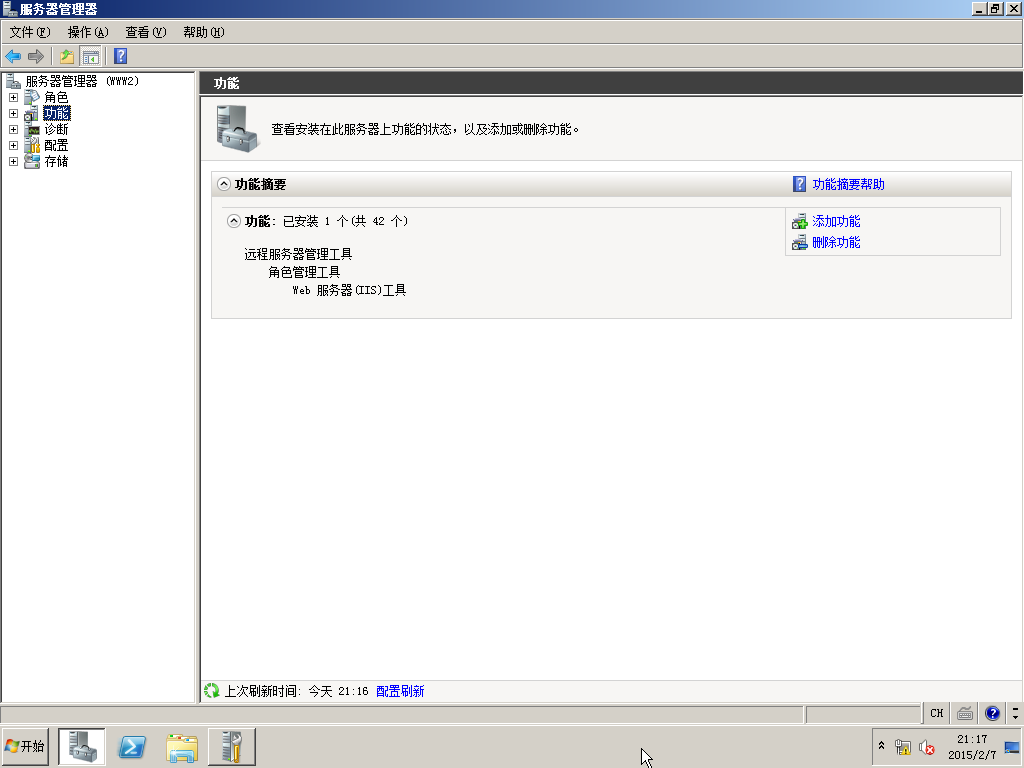Click the 开始 Start button
Image resolution: width=1024 pixels, height=768 pixels.
(x=25, y=746)
